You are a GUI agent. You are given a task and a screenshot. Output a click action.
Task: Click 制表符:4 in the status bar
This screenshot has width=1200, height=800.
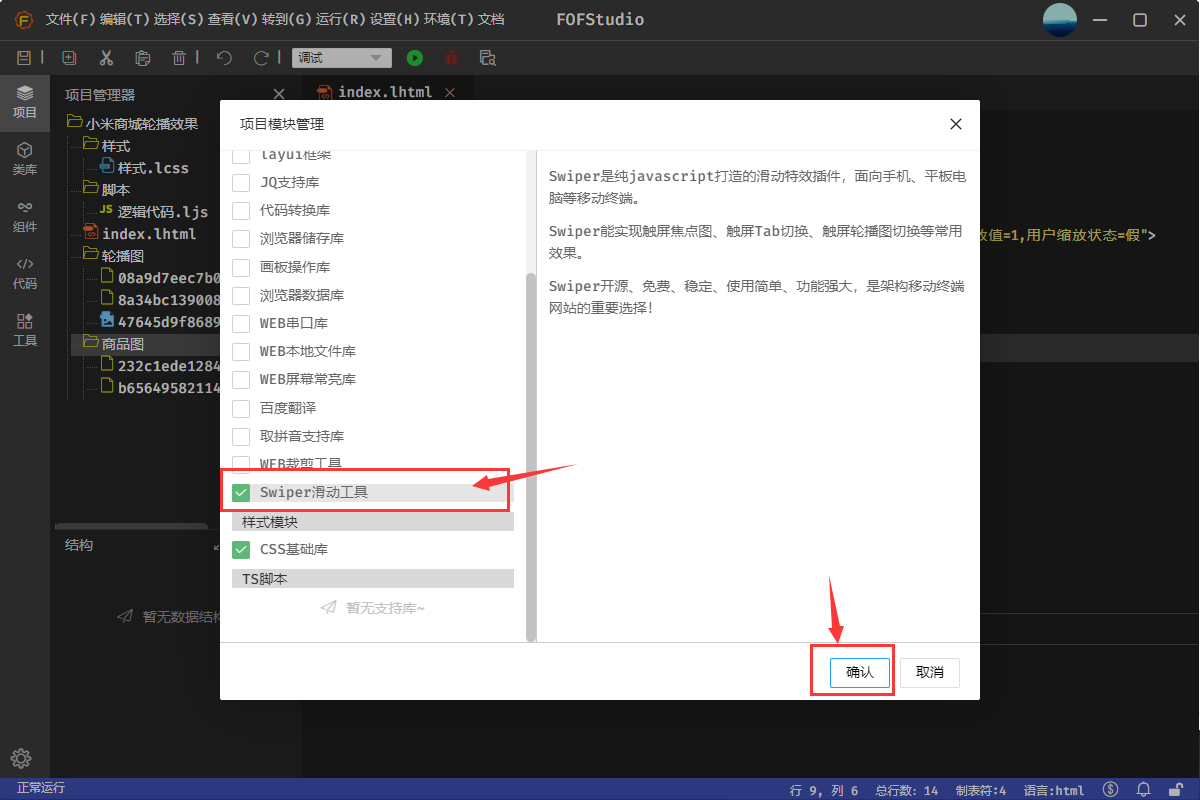point(981,790)
